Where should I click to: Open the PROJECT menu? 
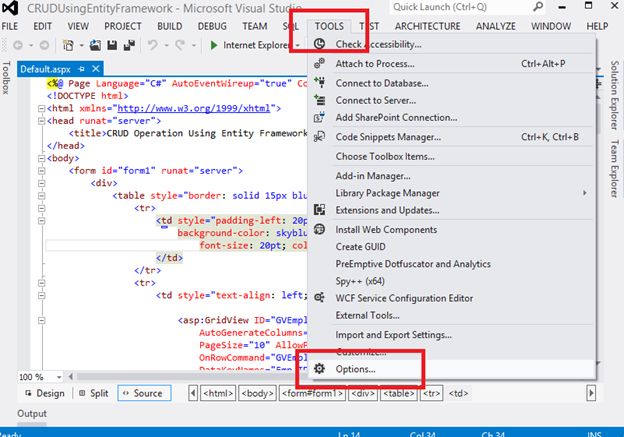(123, 26)
